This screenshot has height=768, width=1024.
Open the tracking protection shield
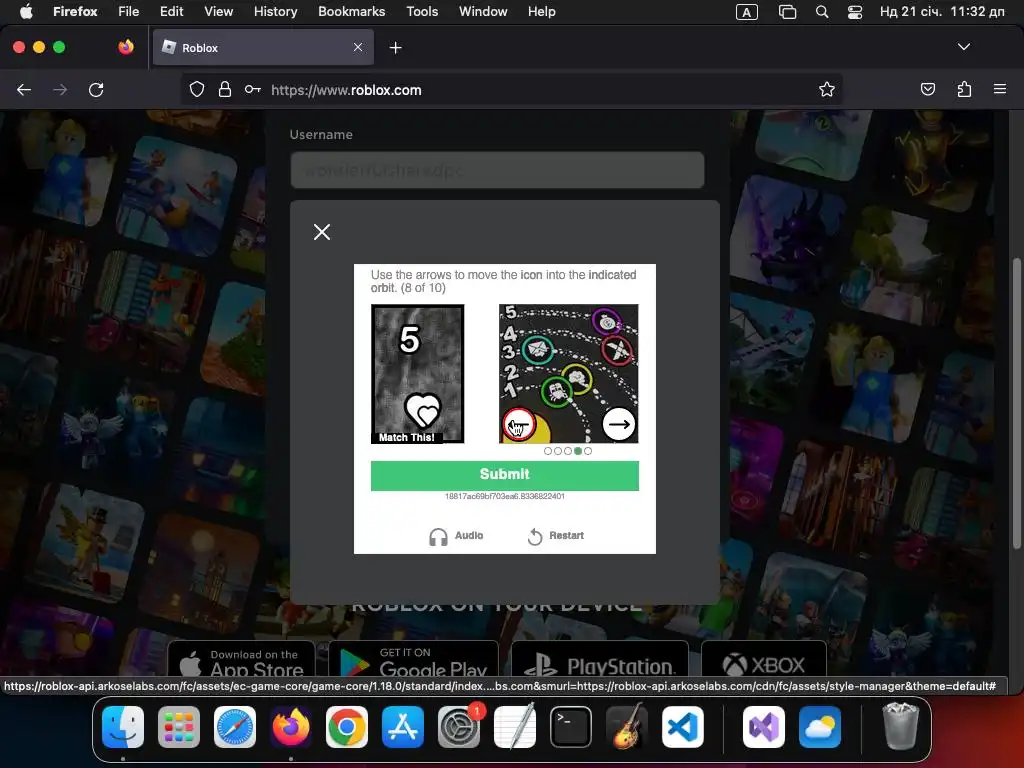coord(197,89)
